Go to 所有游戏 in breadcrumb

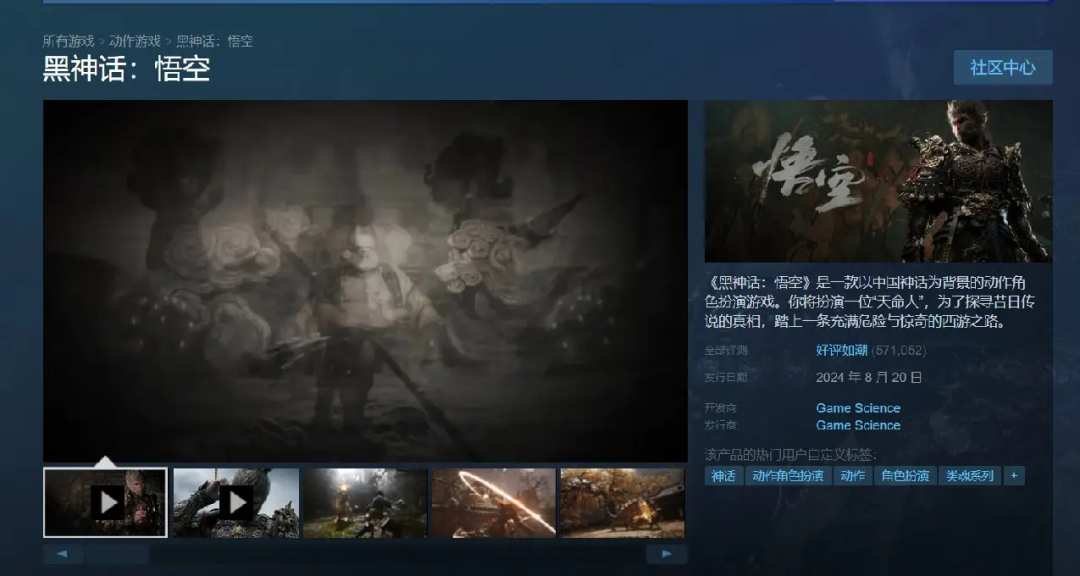click(68, 41)
